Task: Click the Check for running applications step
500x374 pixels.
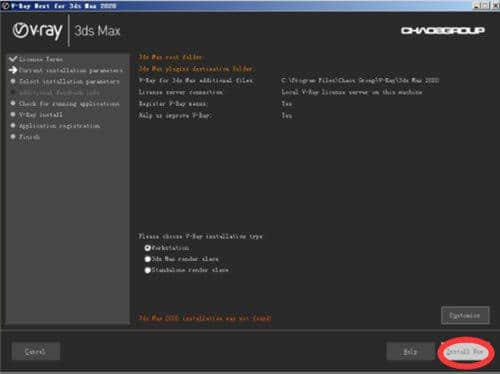Action: click(69, 104)
